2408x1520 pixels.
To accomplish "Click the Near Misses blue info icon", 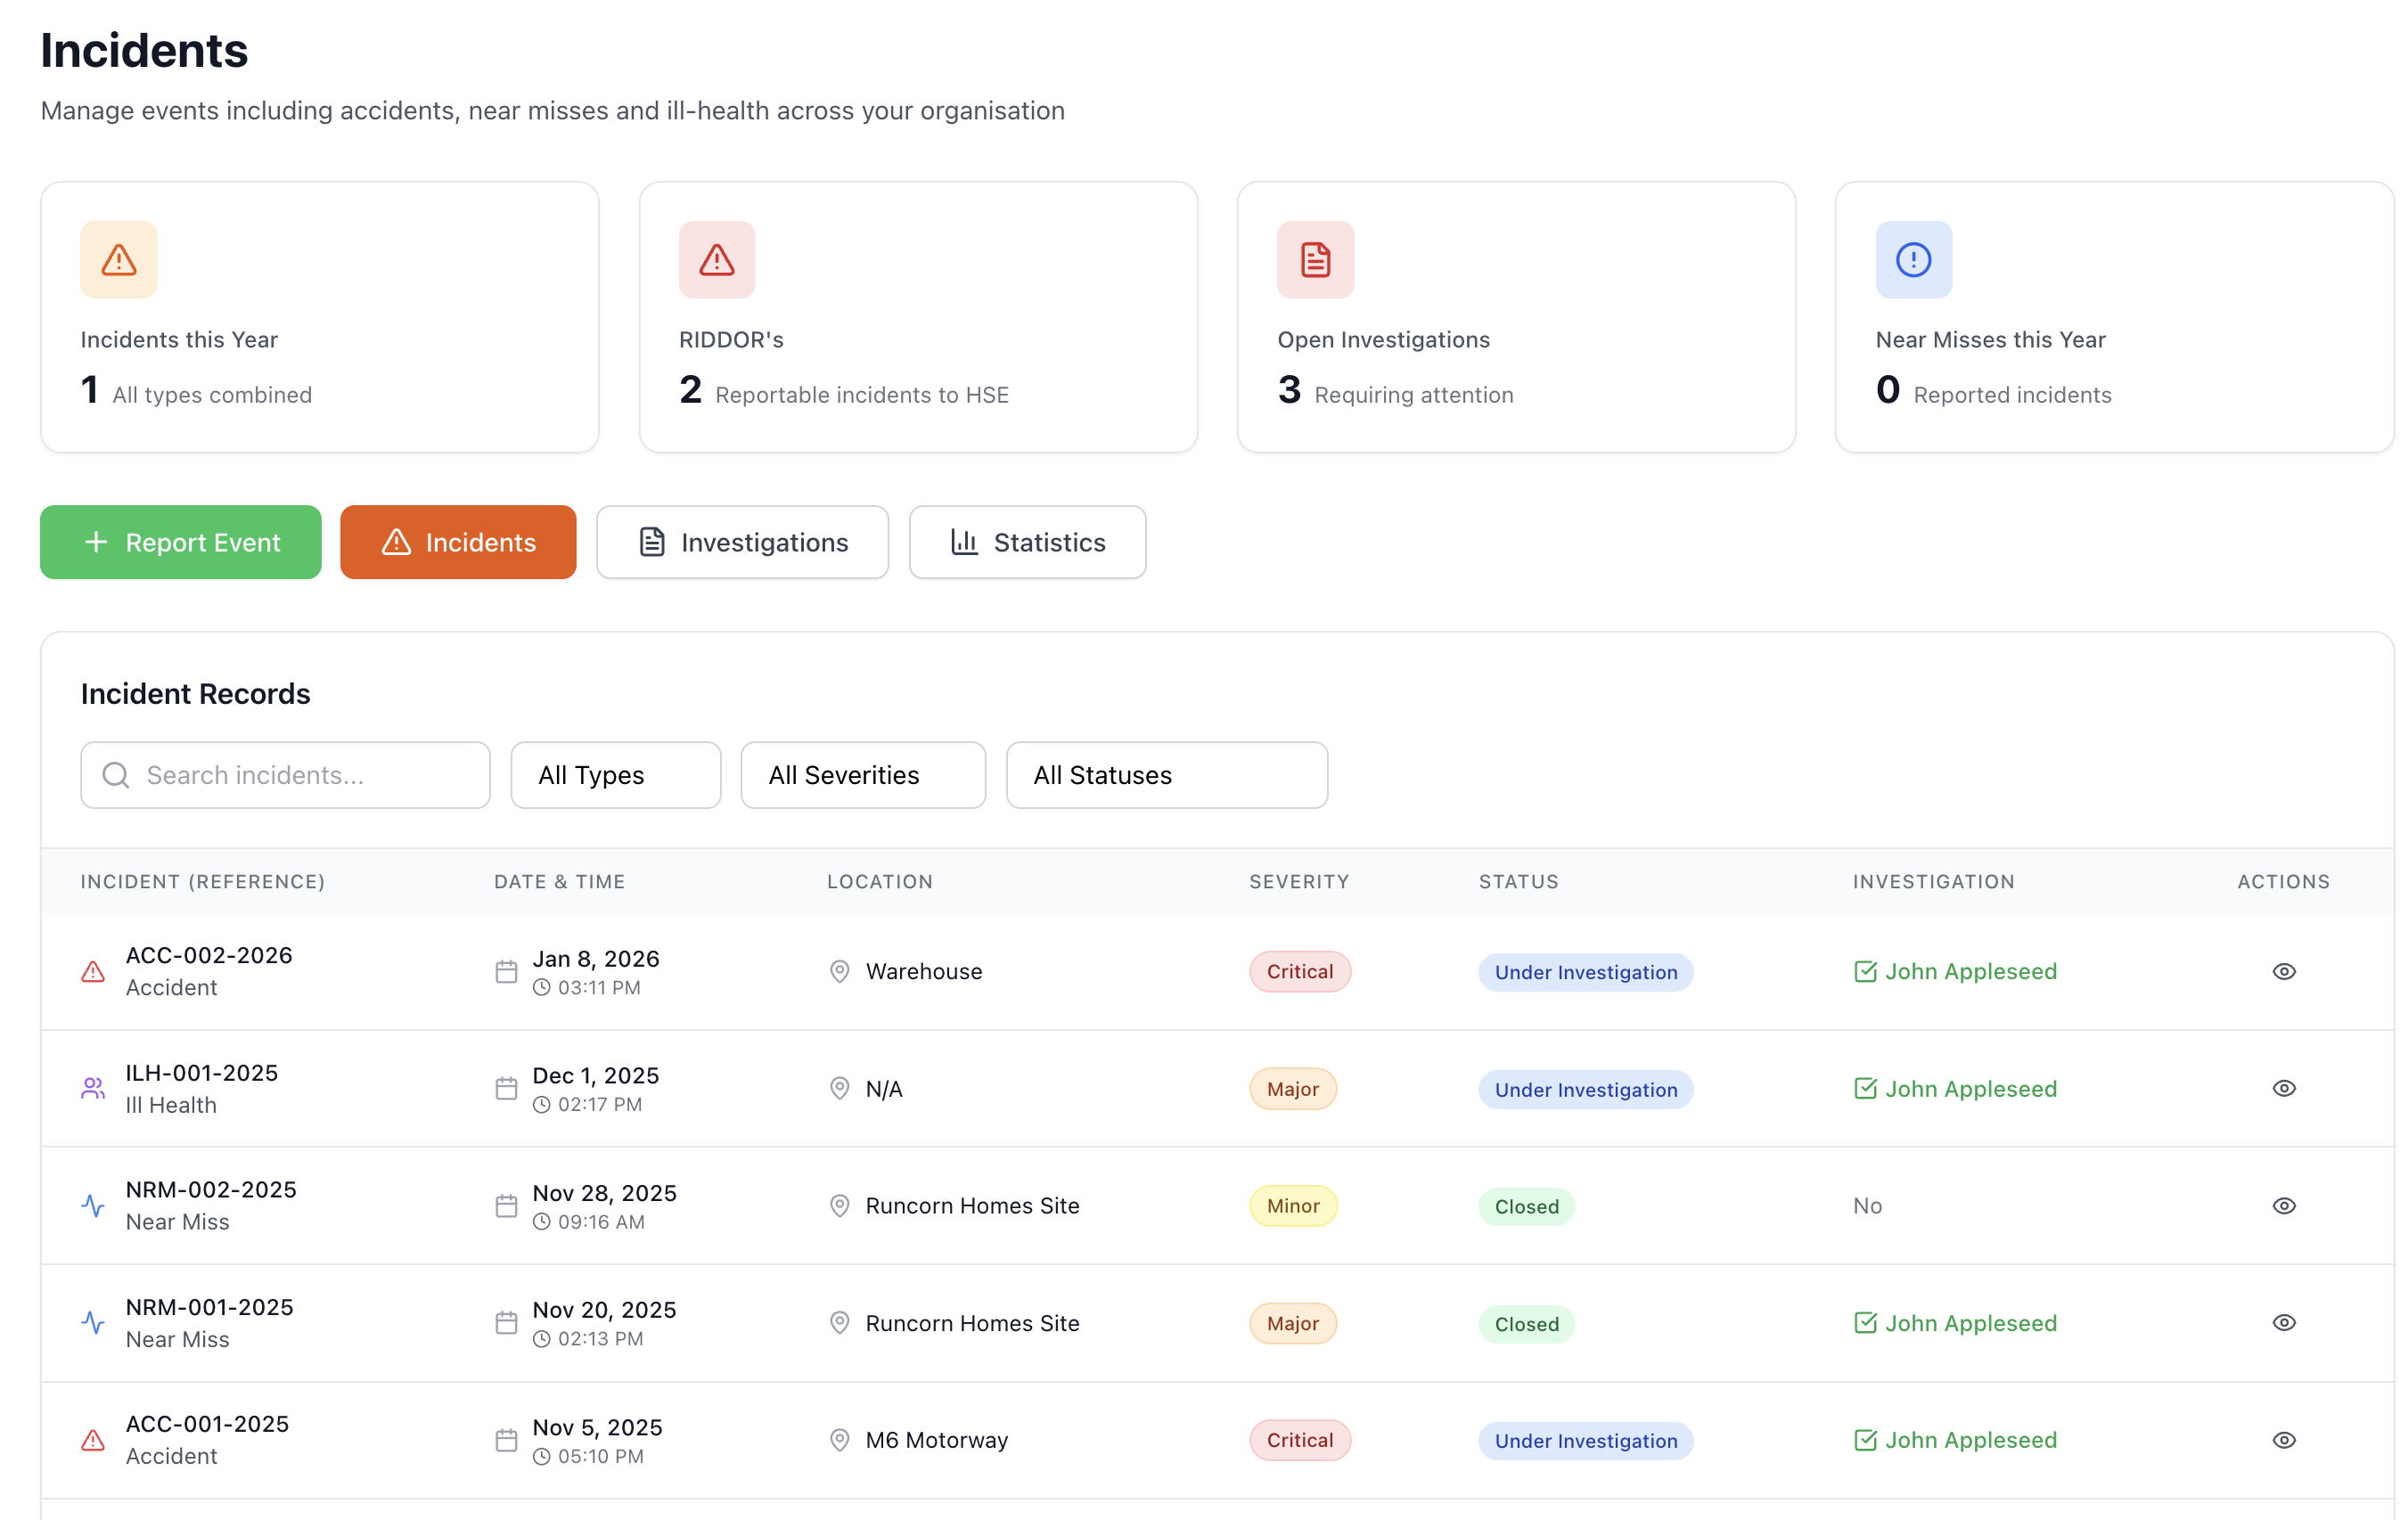I will click(x=1912, y=260).
